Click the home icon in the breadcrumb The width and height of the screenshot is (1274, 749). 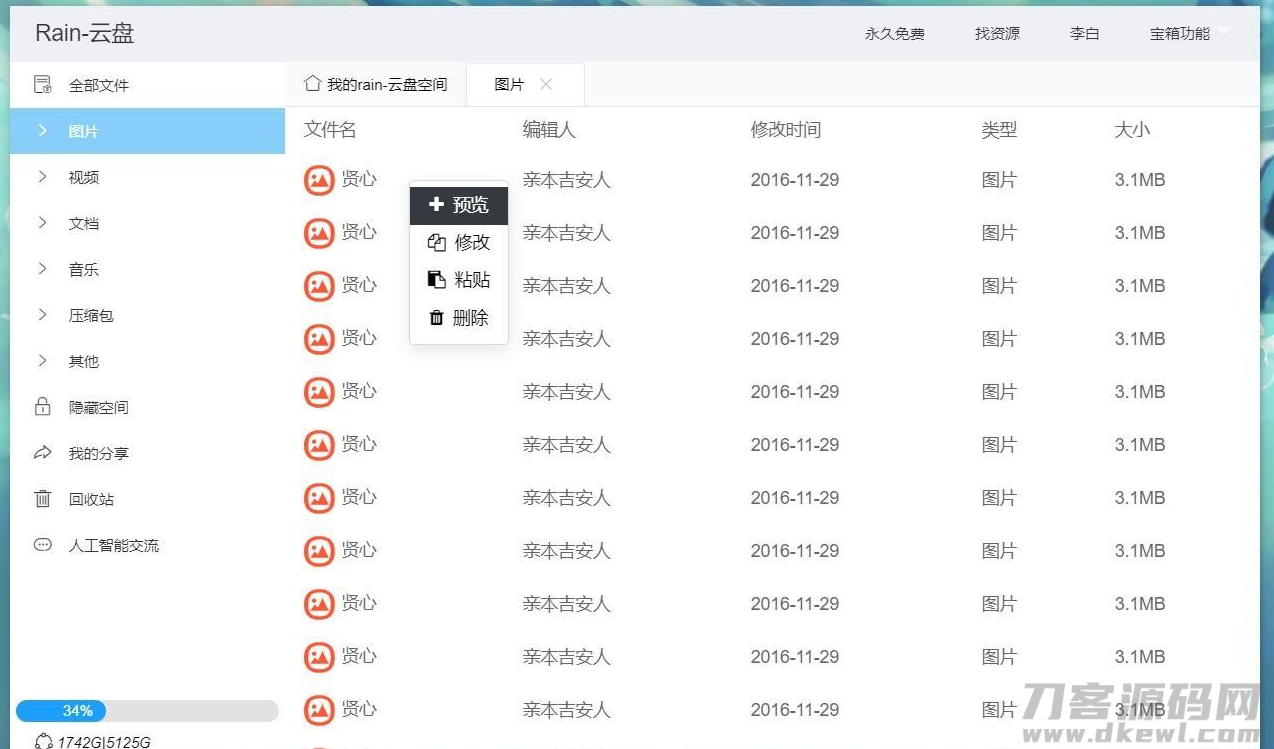tap(312, 85)
